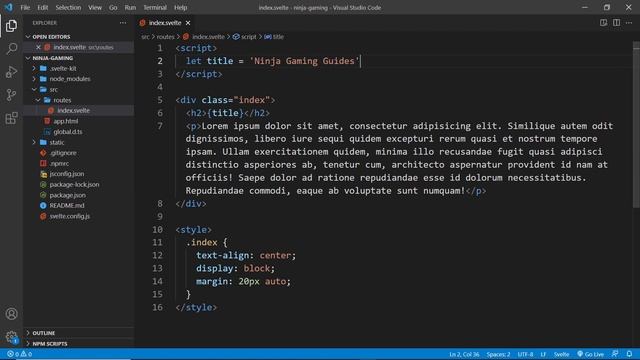This screenshot has width=640, height=360.
Task: Open index.svelte in file tree
Action: [73, 111]
